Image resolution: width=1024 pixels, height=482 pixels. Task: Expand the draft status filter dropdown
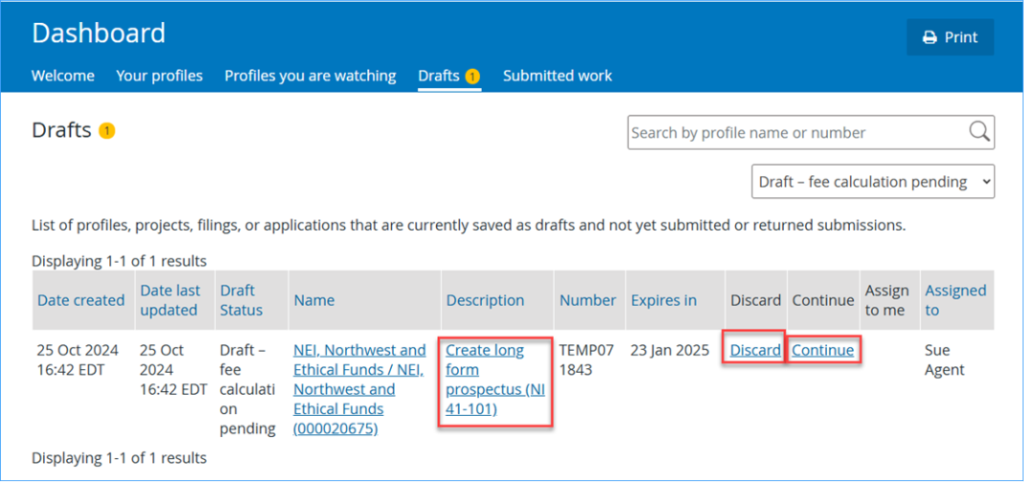(x=872, y=182)
